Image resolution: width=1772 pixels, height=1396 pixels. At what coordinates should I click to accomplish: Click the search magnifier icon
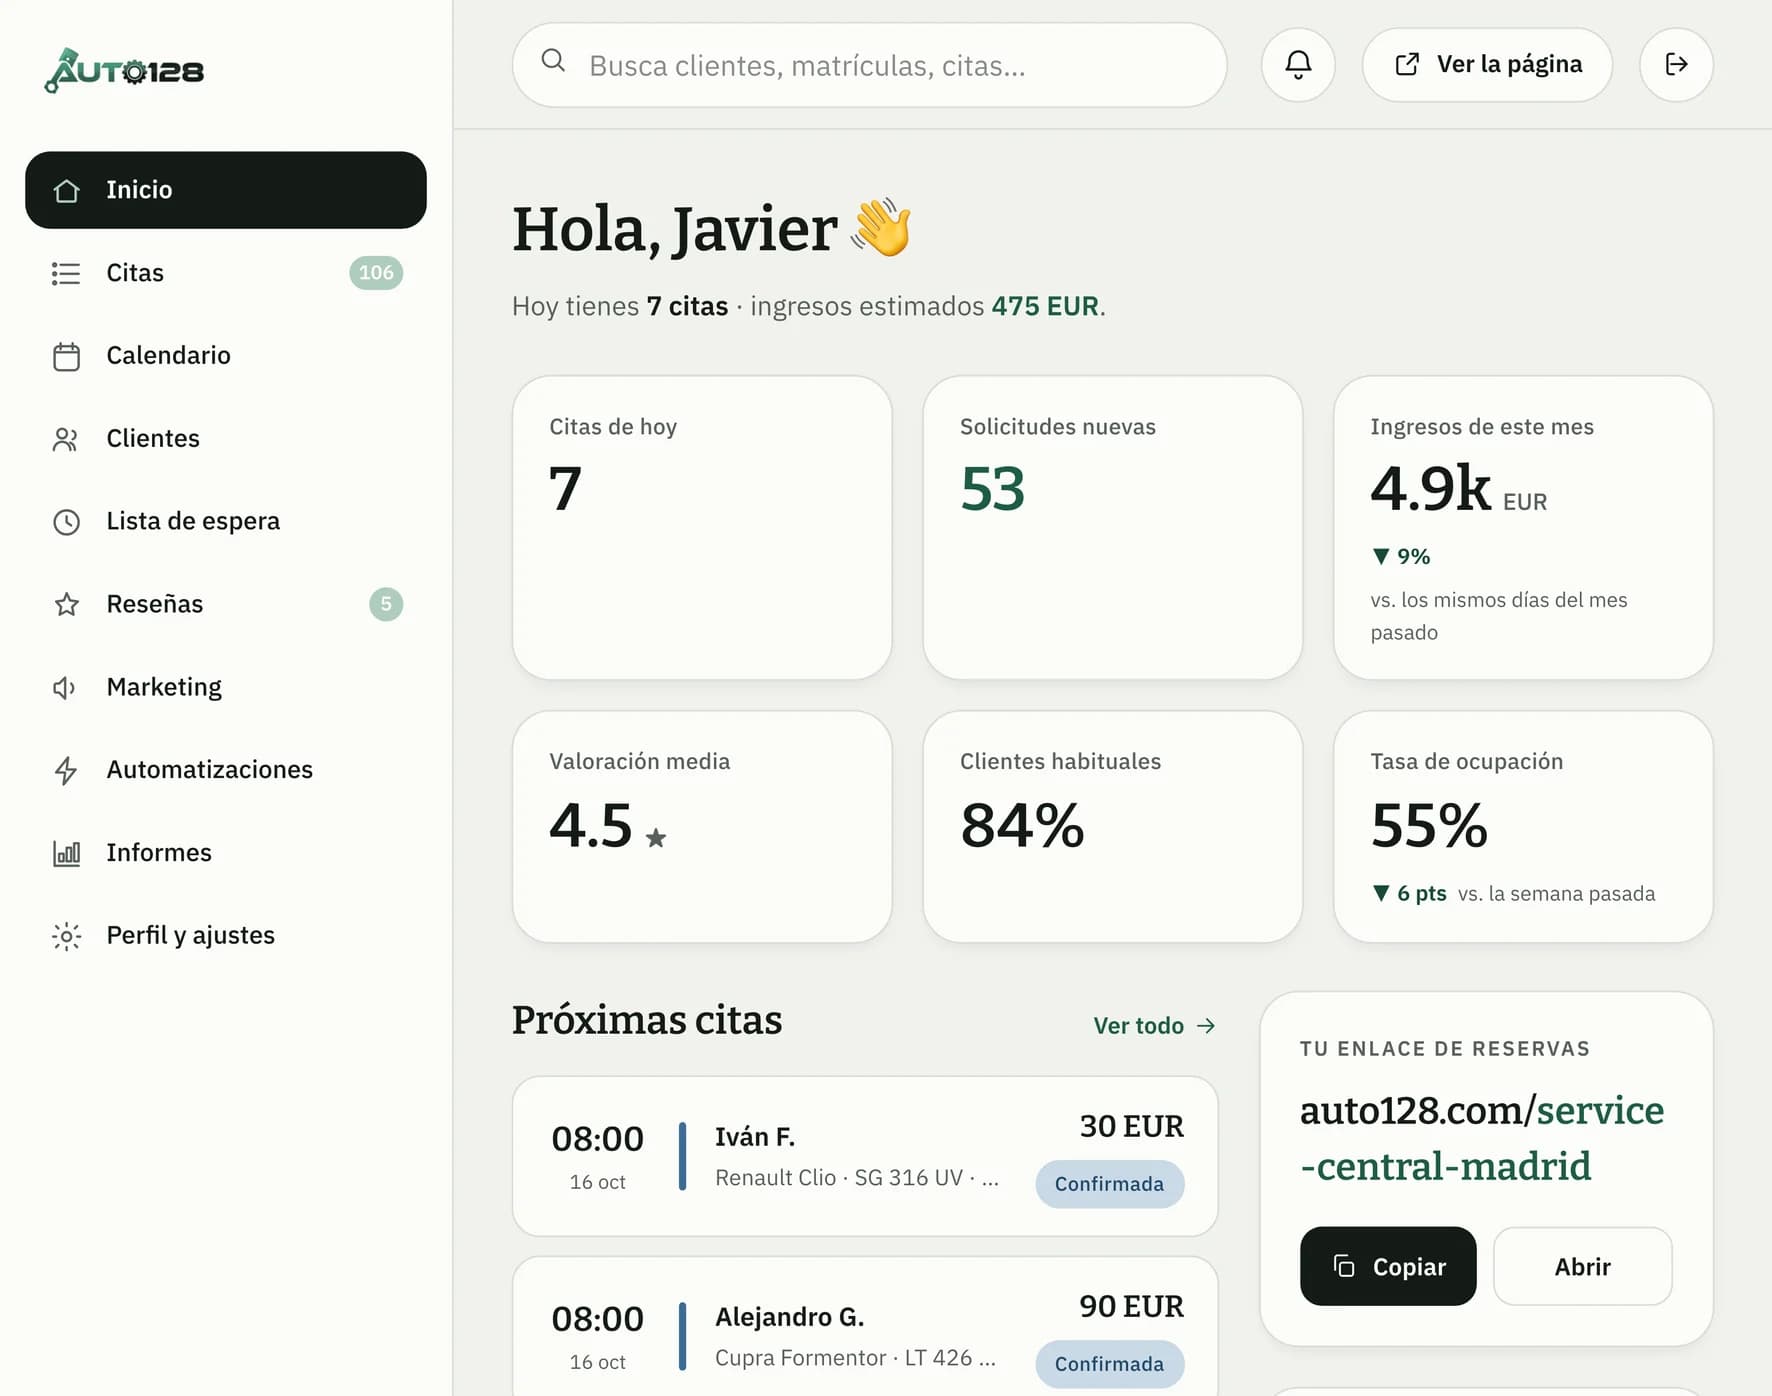click(553, 61)
